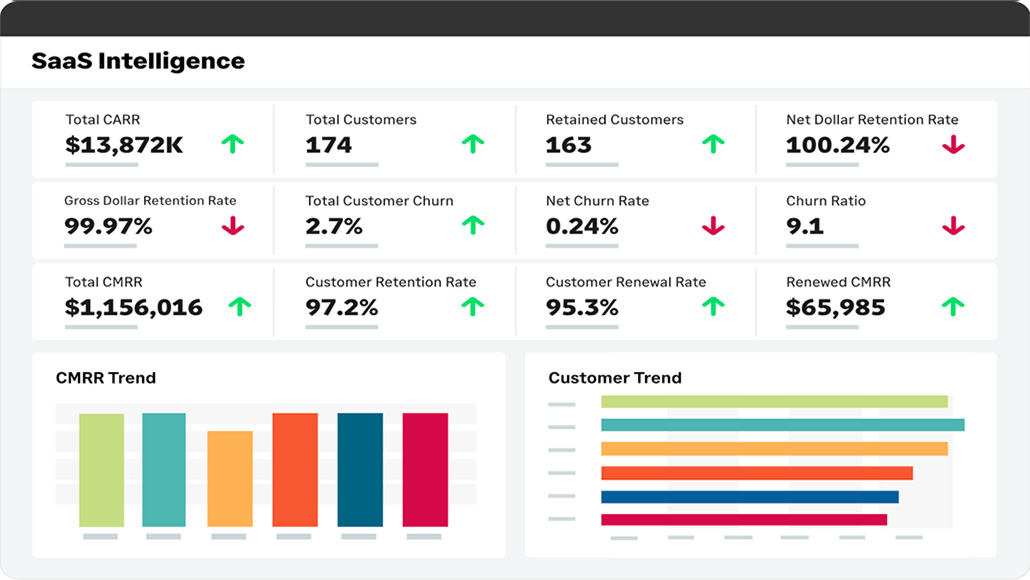Click the crimson bar in the CMRR Trend chart

(424, 470)
